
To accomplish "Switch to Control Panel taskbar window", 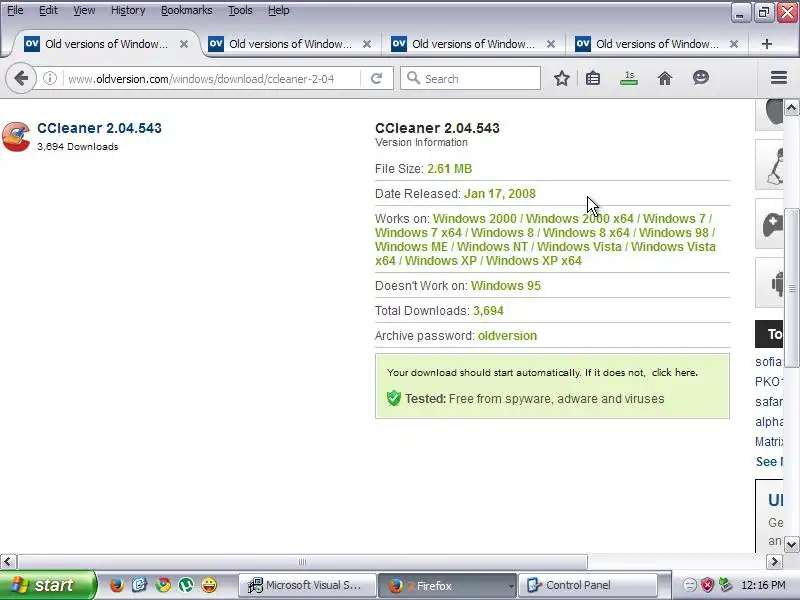I will click(x=587, y=585).
